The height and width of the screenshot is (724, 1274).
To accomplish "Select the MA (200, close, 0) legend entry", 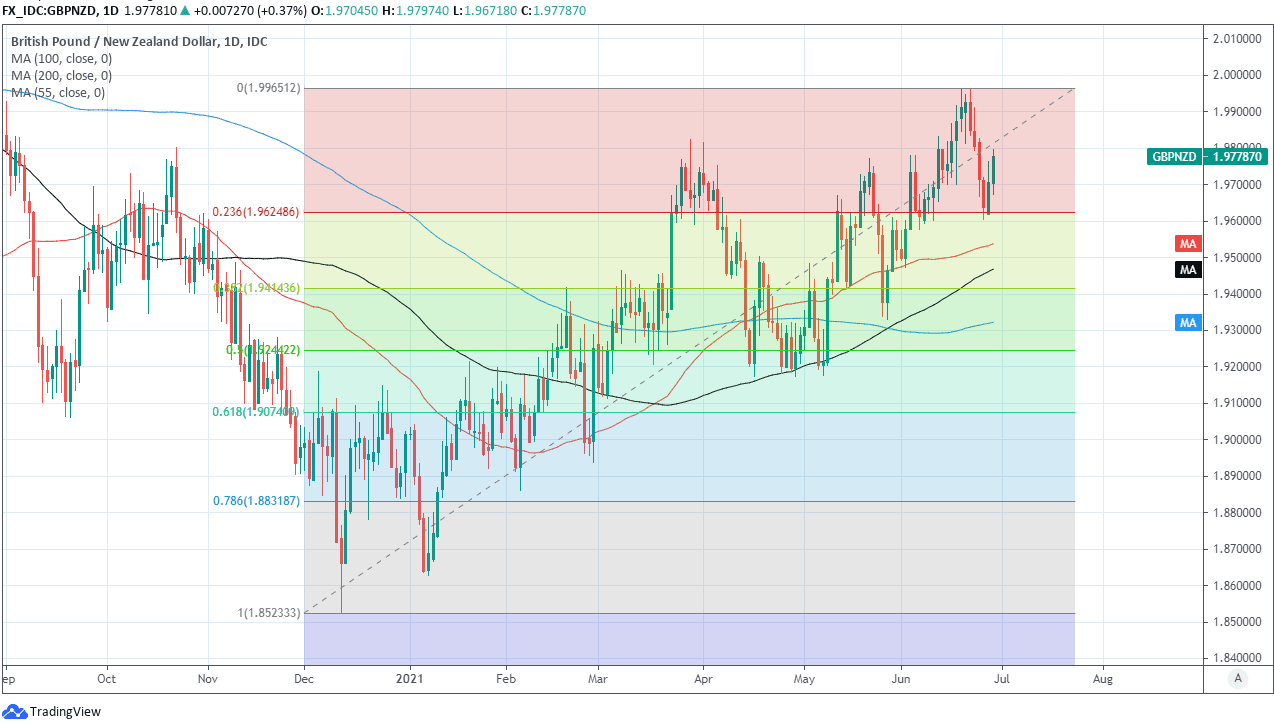I will 61,76.
